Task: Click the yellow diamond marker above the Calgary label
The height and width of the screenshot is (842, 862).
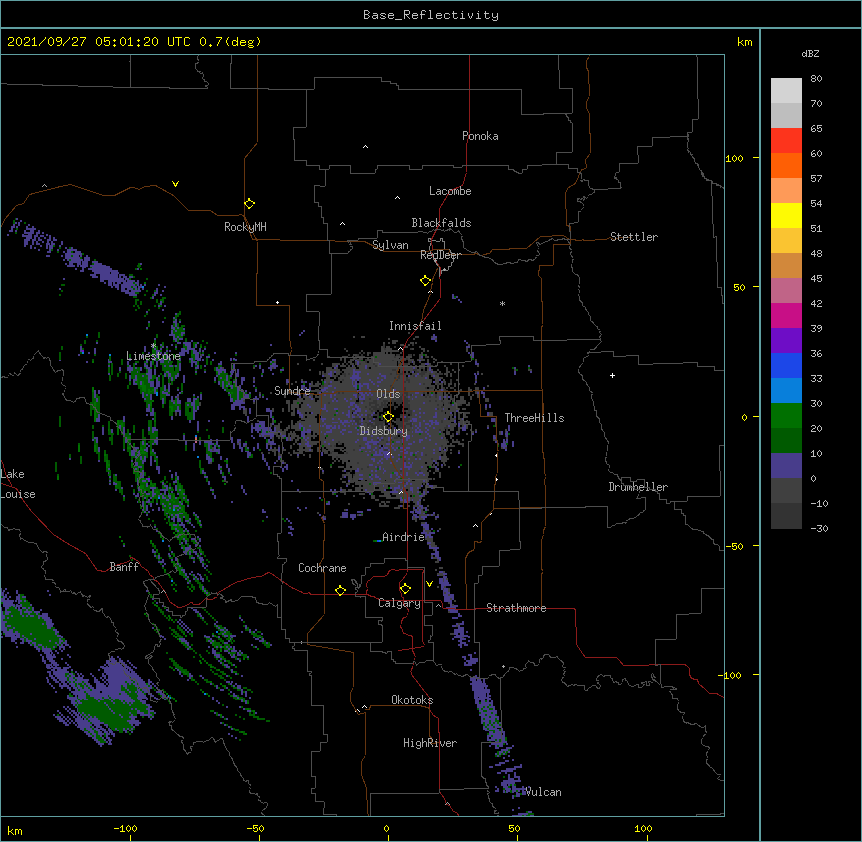Action: pyautogui.click(x=405, y=589)
